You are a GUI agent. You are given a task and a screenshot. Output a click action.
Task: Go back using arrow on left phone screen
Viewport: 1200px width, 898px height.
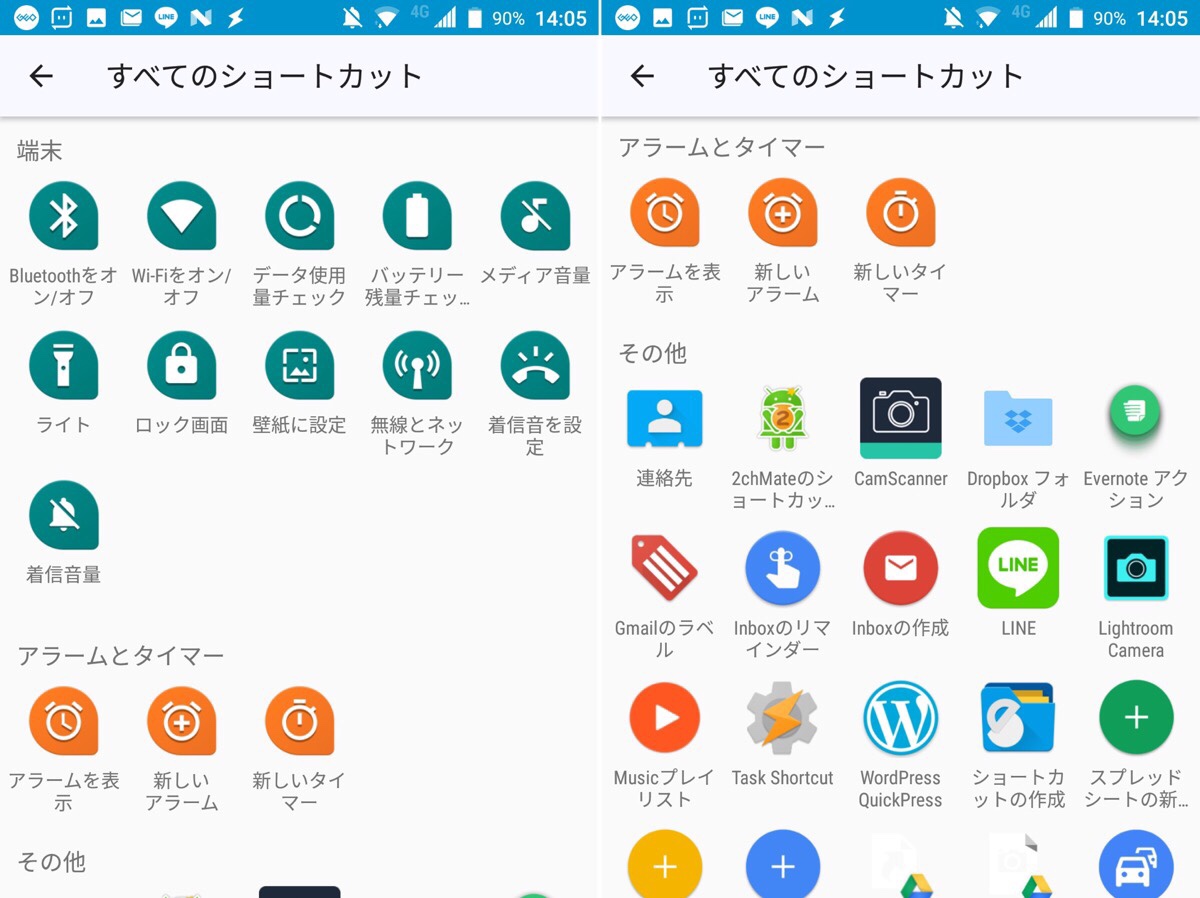tap(41, 76)
